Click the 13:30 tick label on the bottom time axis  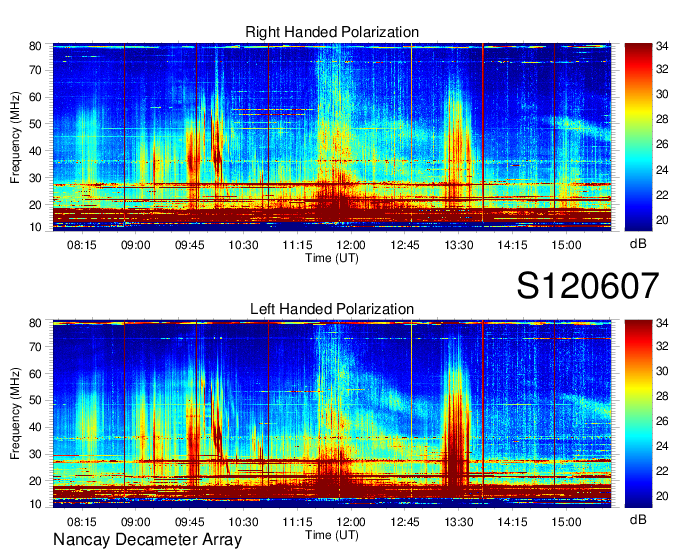click(459, 522)
